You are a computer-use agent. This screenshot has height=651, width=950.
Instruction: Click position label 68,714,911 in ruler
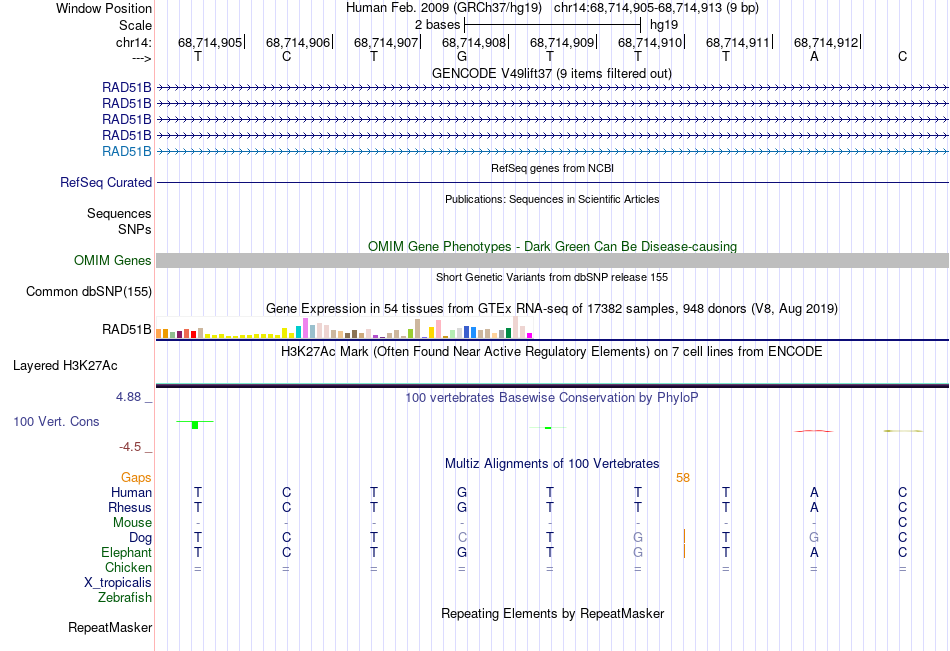[x=738, y=42]
